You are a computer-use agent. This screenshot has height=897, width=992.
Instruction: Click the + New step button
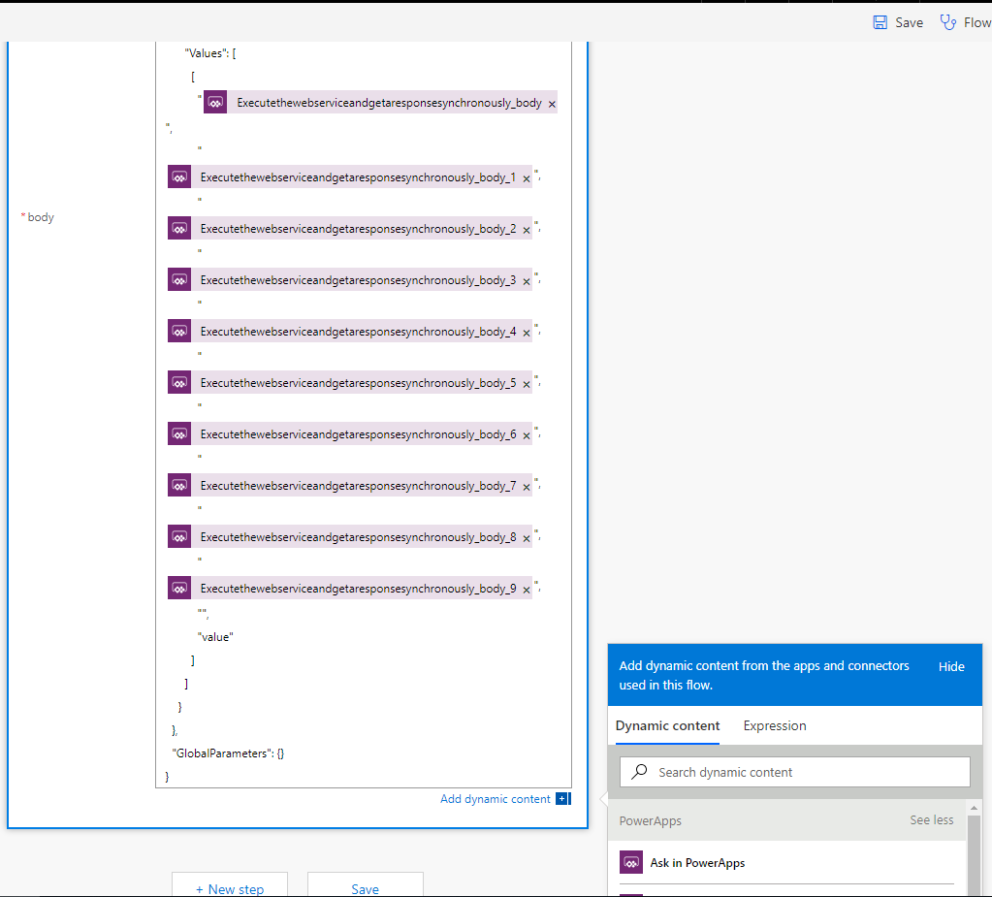click(x=229, y=888)
